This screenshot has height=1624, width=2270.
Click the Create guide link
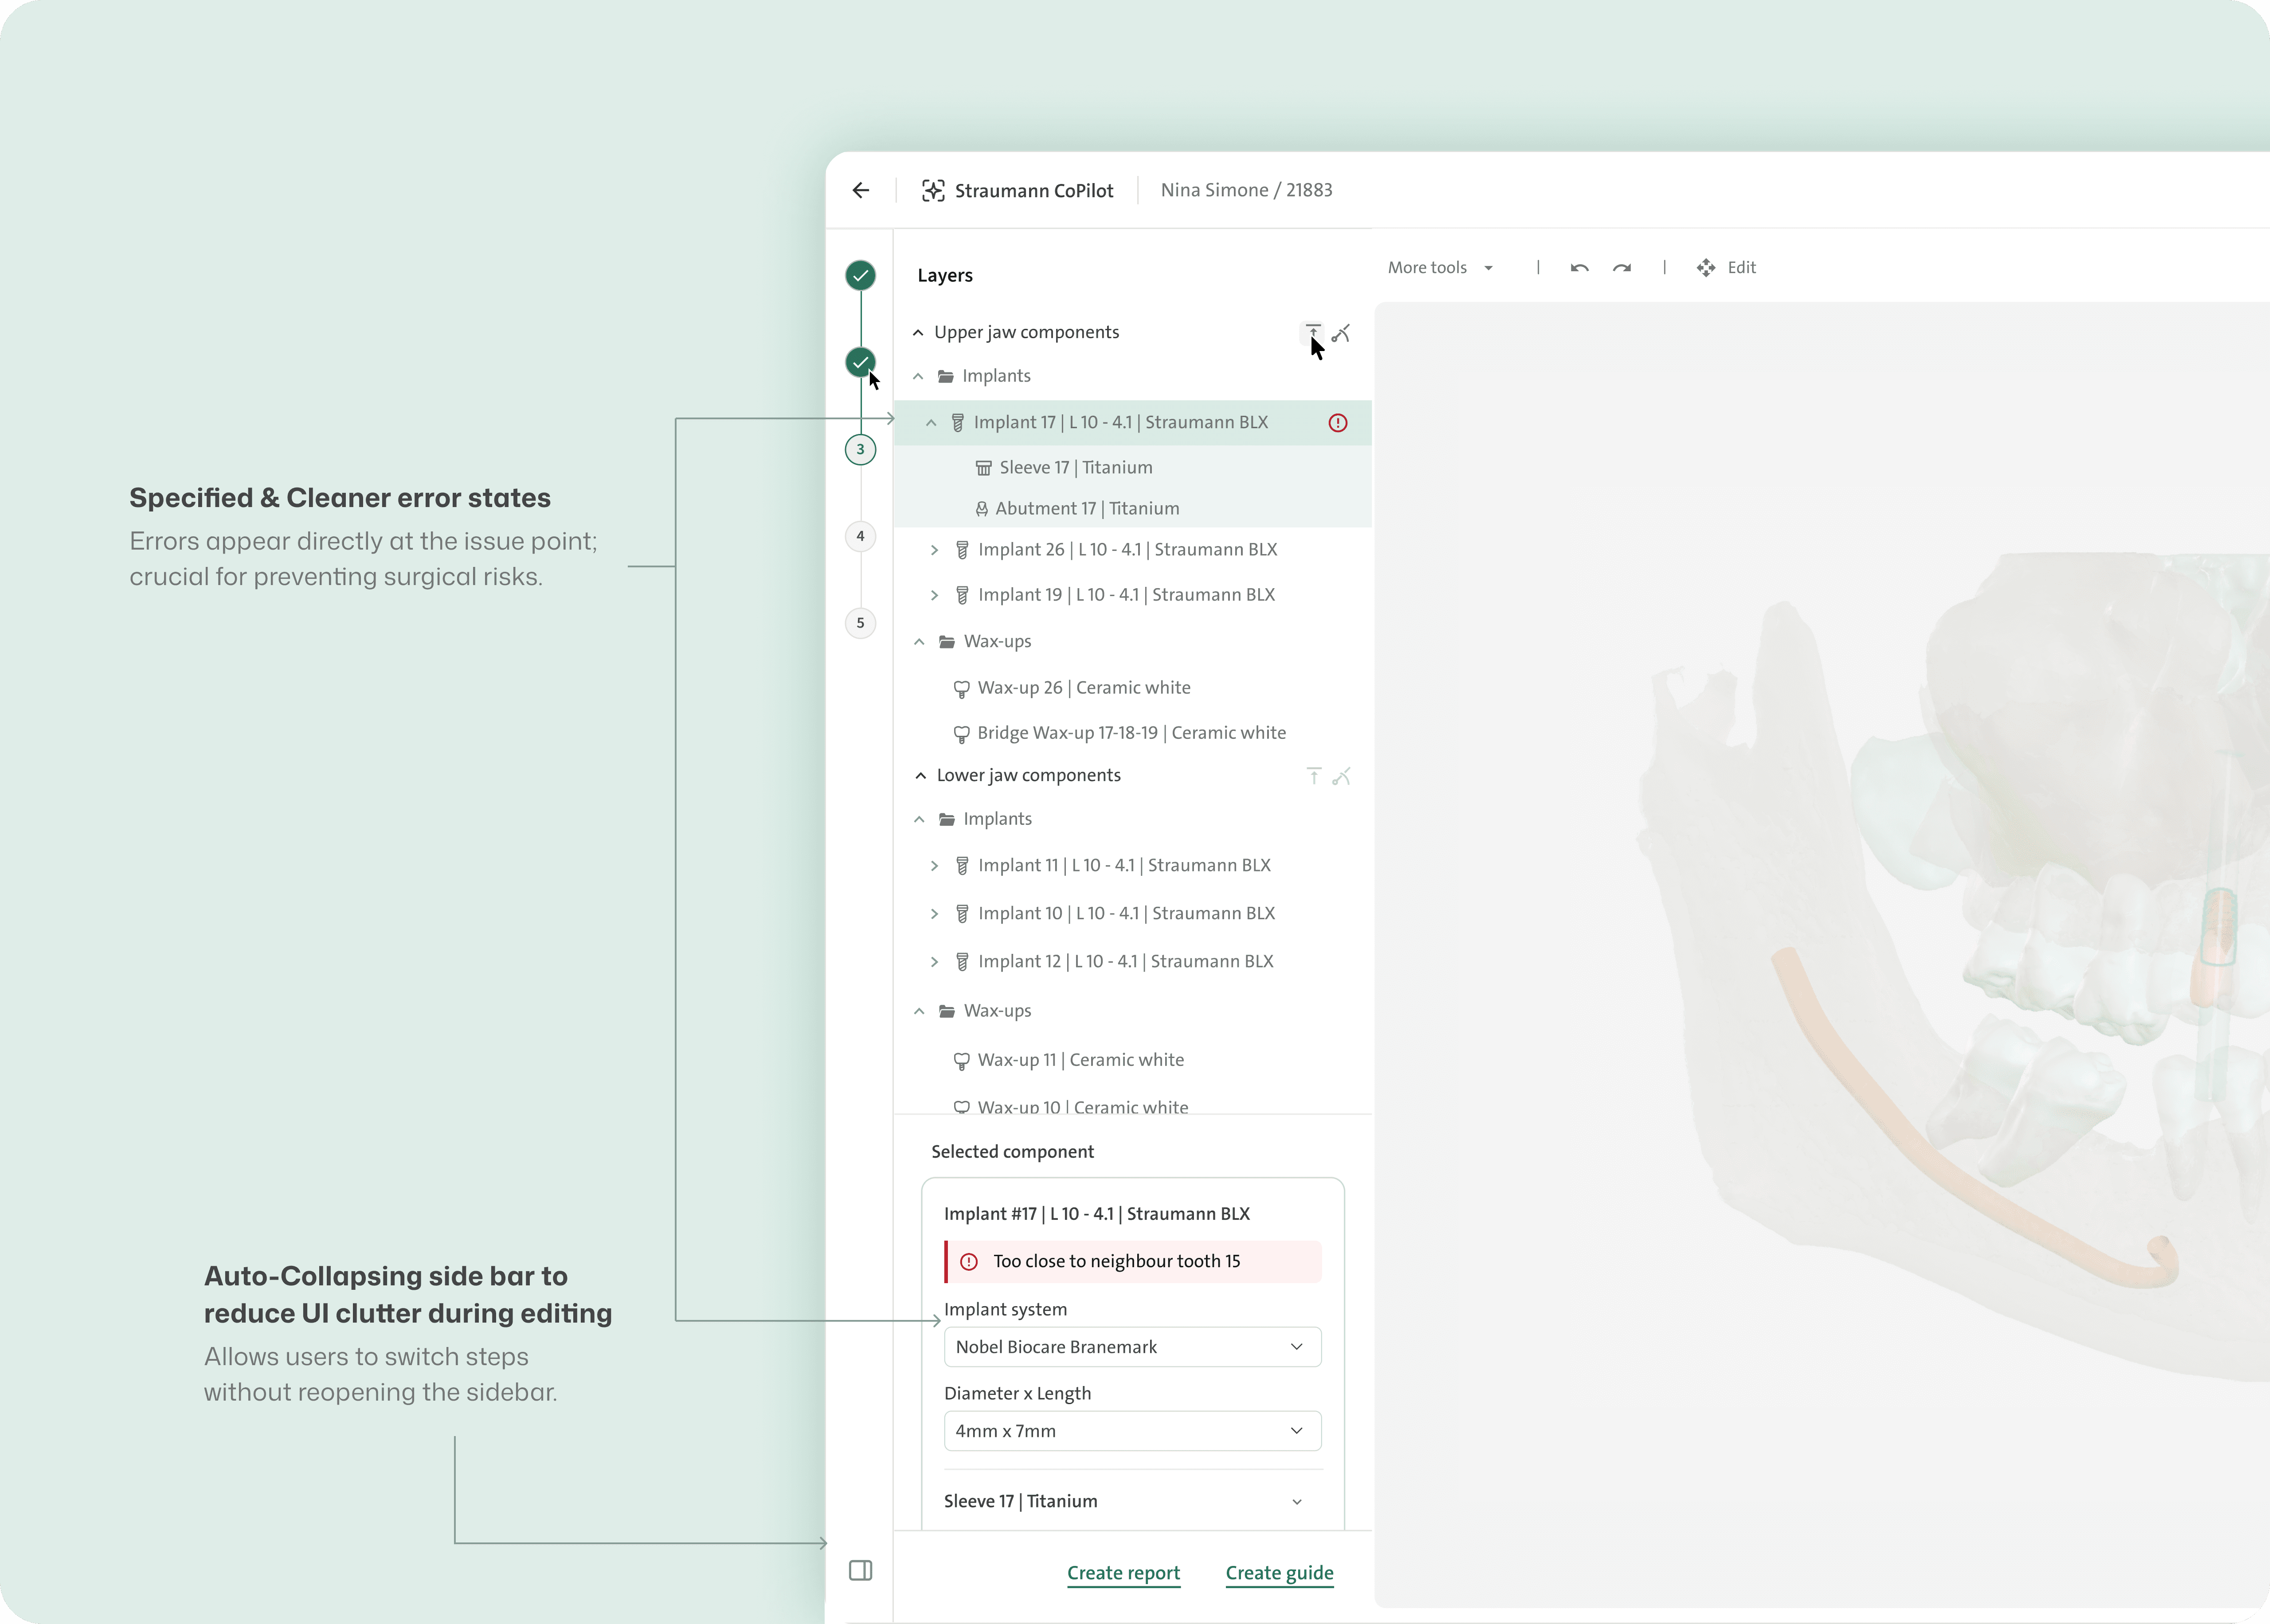[x=1279, y=1573]
